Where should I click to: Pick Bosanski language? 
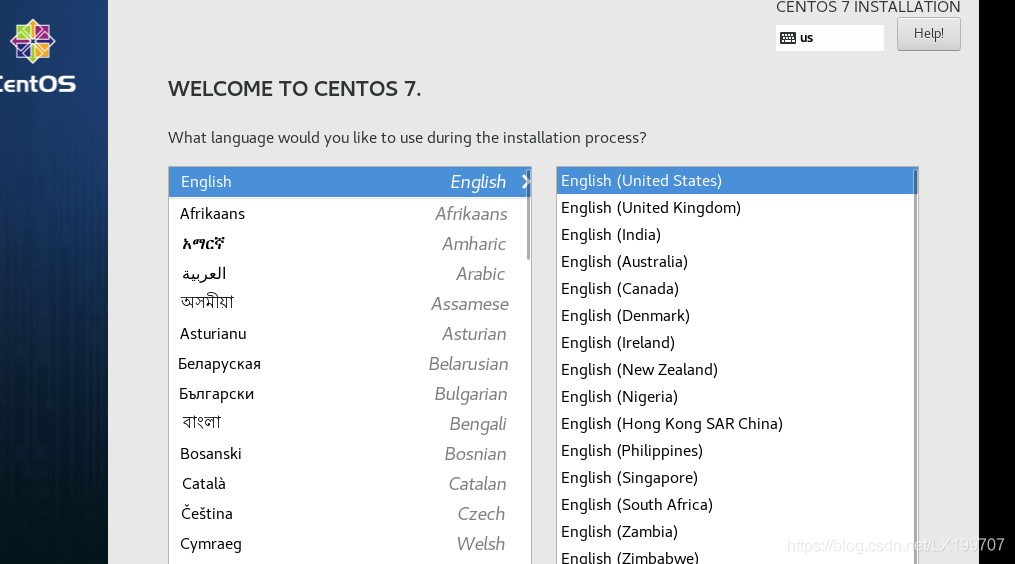coord(350,453)
